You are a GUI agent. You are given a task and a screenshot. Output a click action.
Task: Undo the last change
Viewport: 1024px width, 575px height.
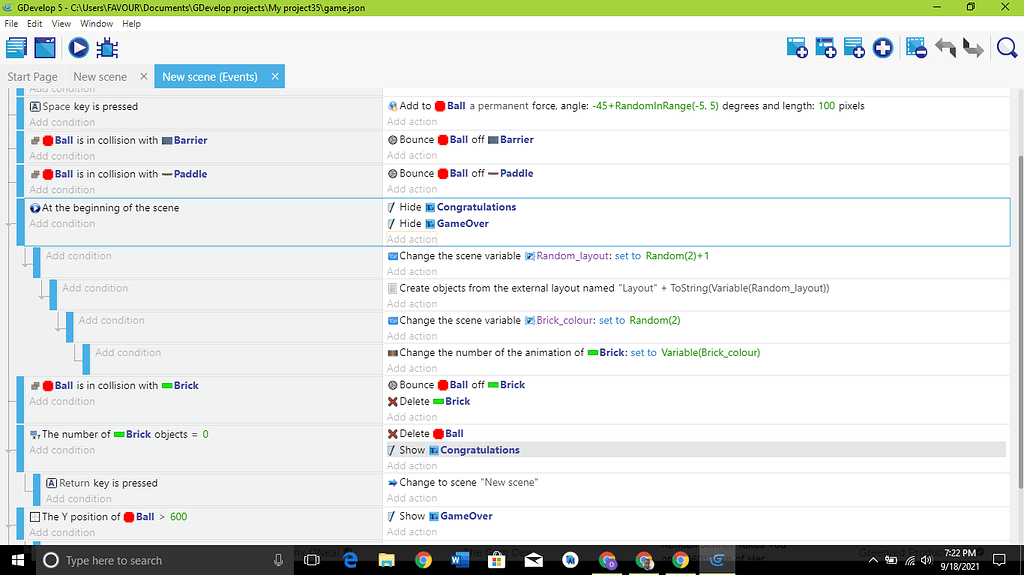click(945, 47)
